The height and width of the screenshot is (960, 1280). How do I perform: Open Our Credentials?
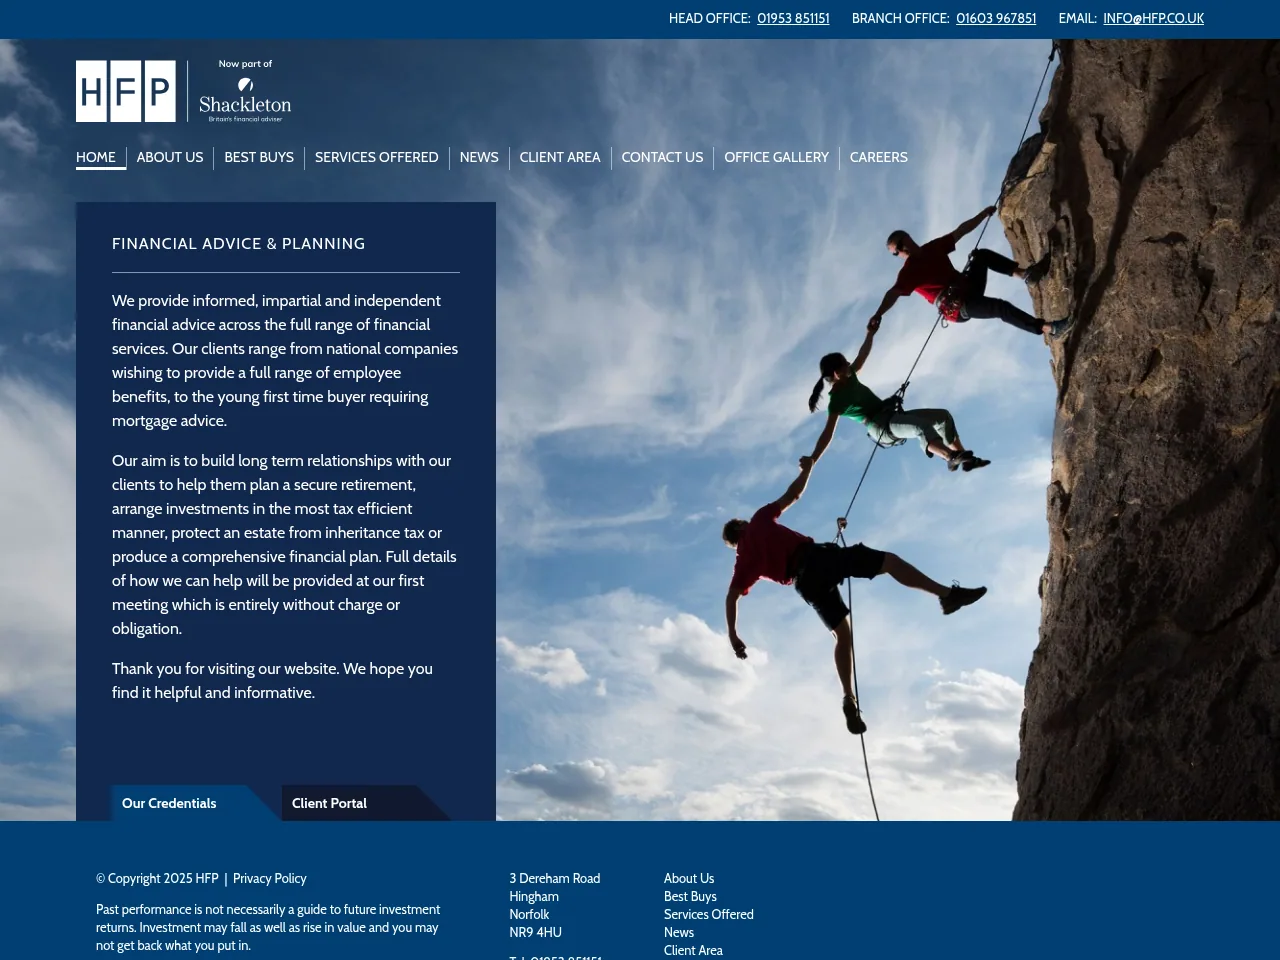(169, 803)
